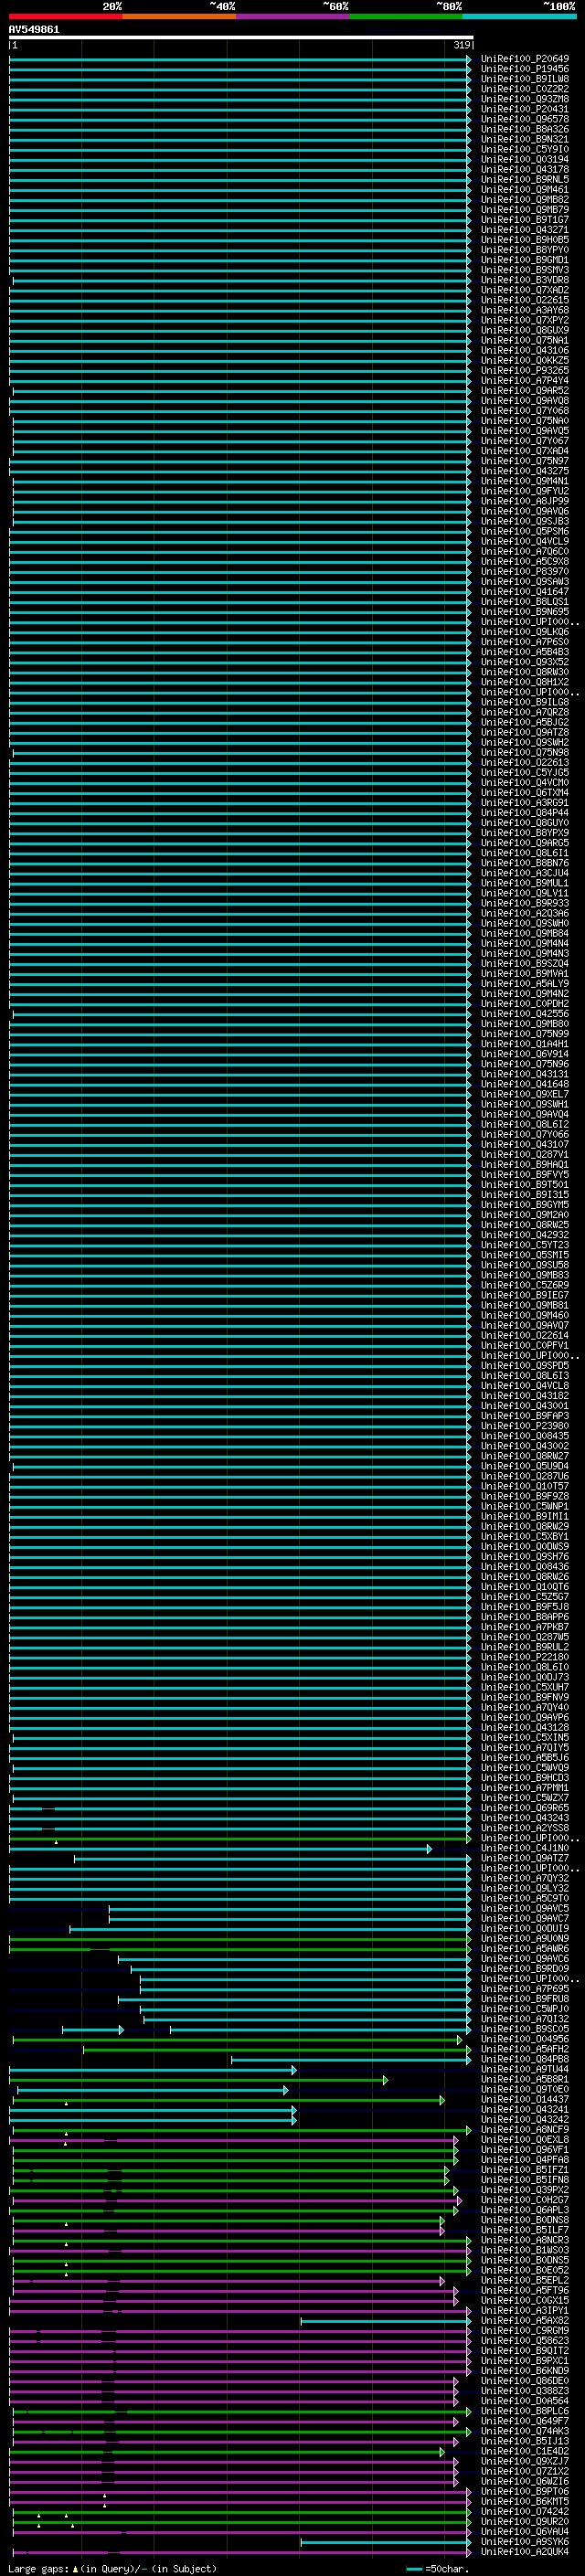Open hit UniRef100_Q43241

click(524, 2109)
